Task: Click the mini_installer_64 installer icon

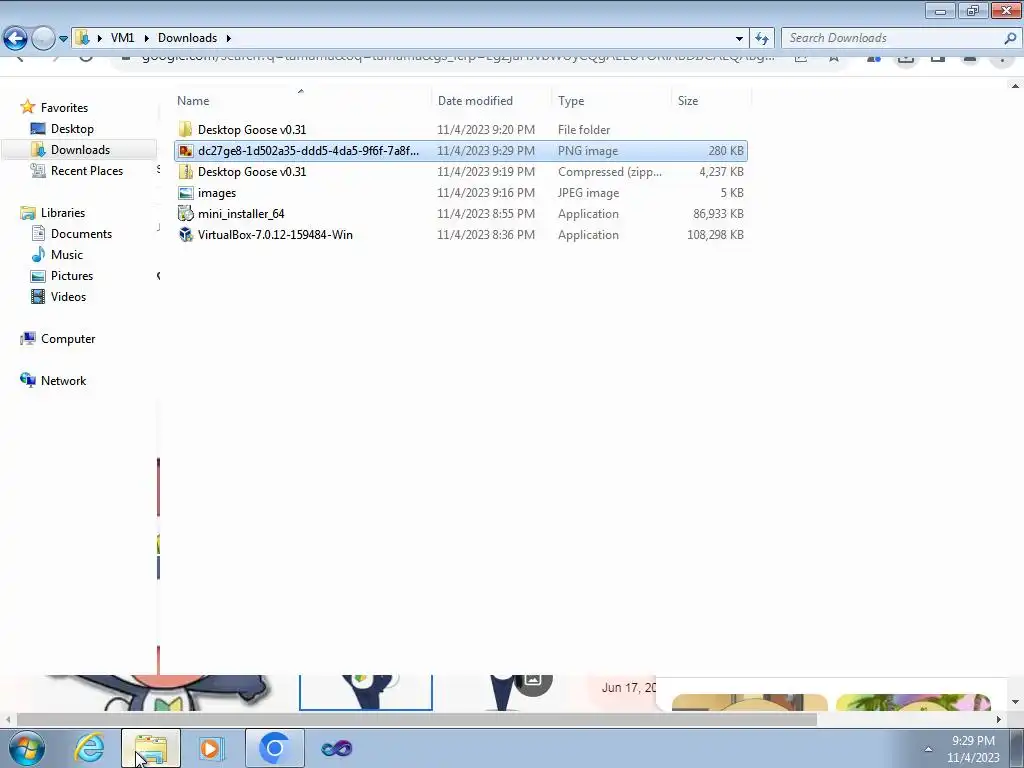Action: pos(186,214)
